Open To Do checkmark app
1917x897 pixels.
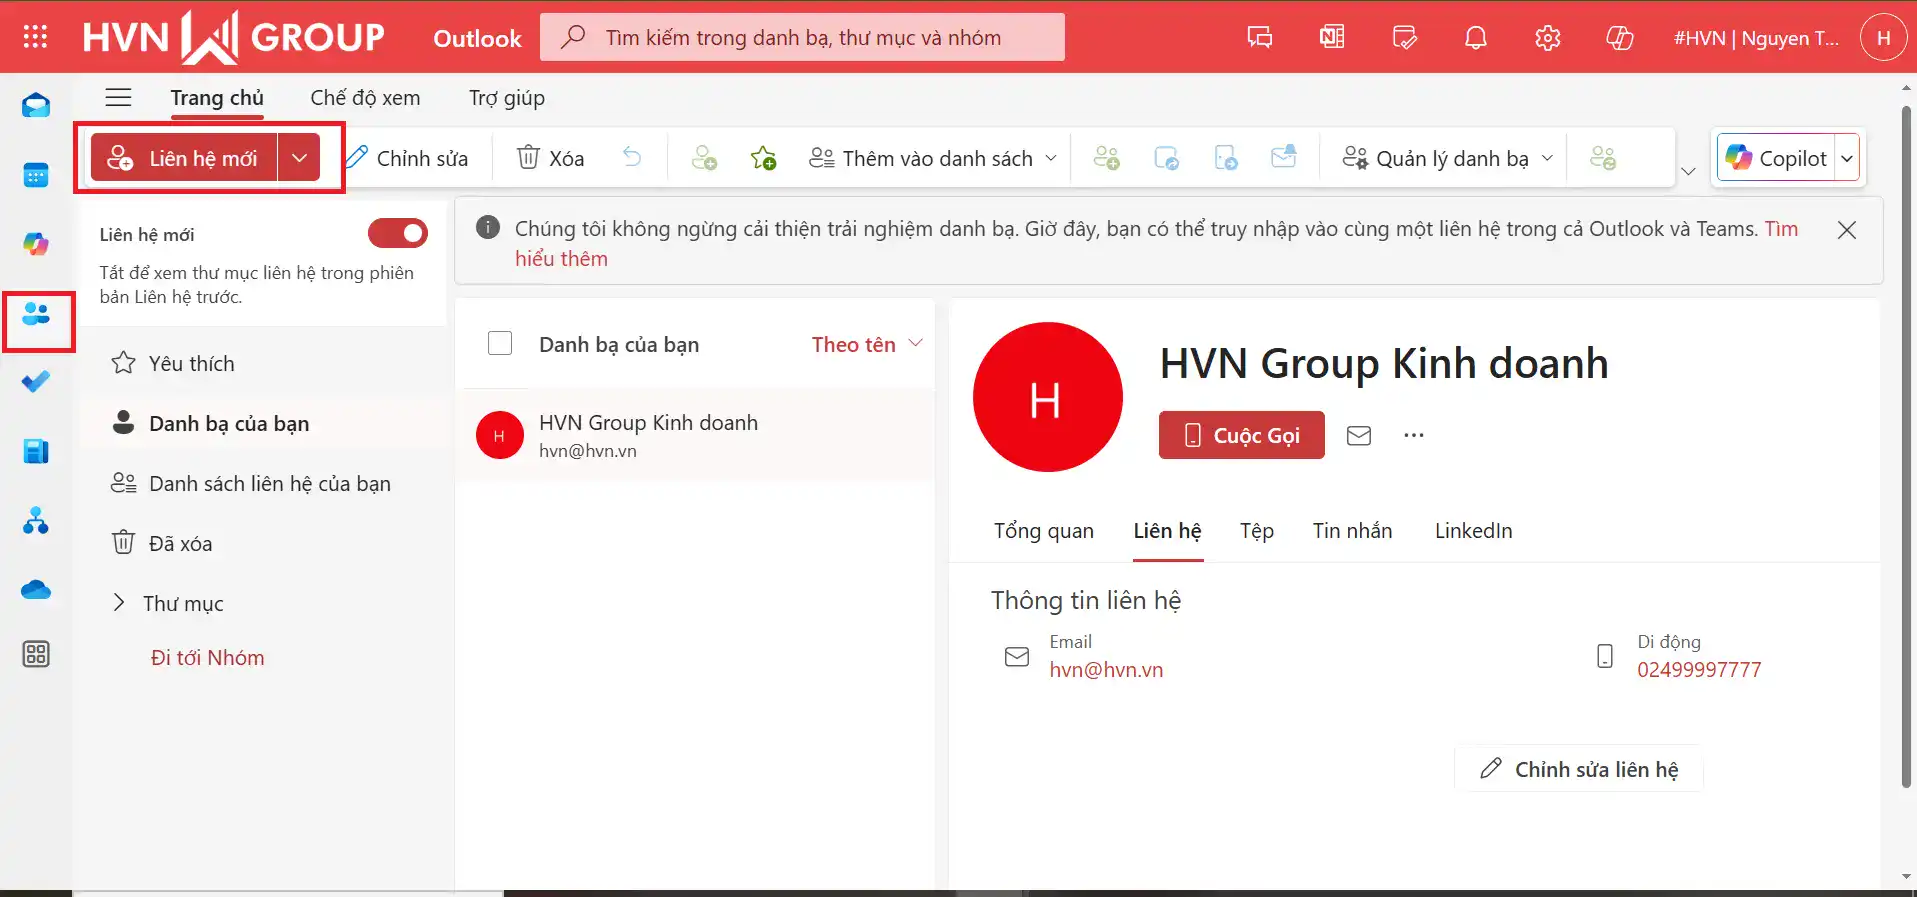(36, 382)
